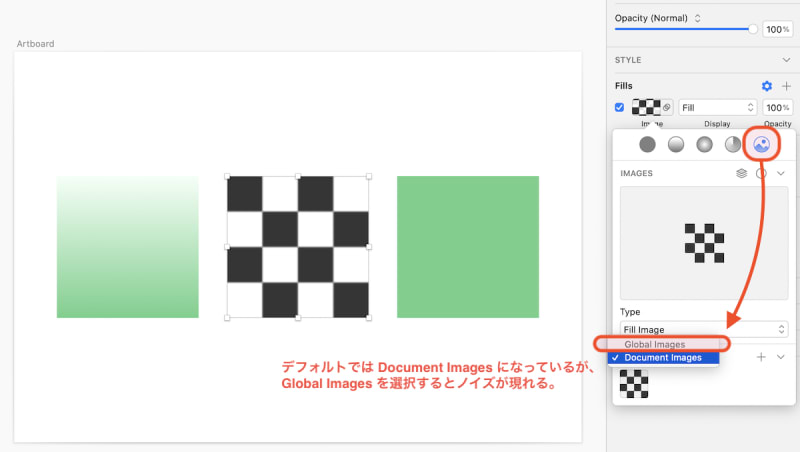Image resolution: width=800 pixels, height=452 pixels.
Task: Select the solid green square
Action: click(x=468, y=247)
